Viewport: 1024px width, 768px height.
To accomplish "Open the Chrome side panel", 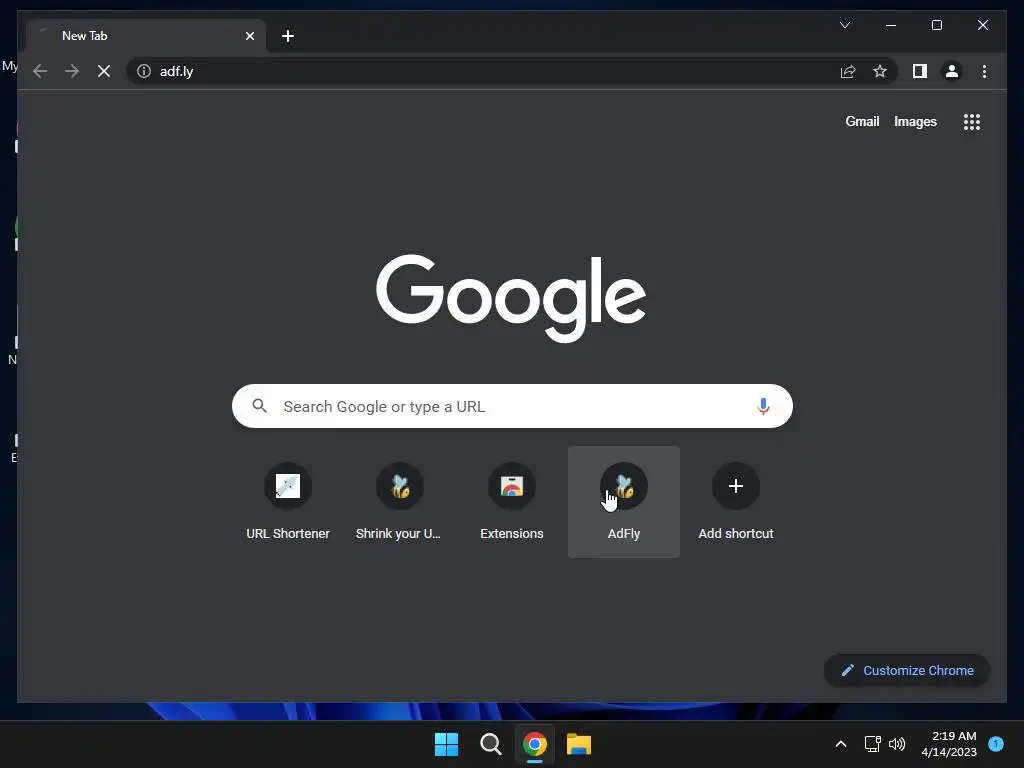I will (920, 71).
